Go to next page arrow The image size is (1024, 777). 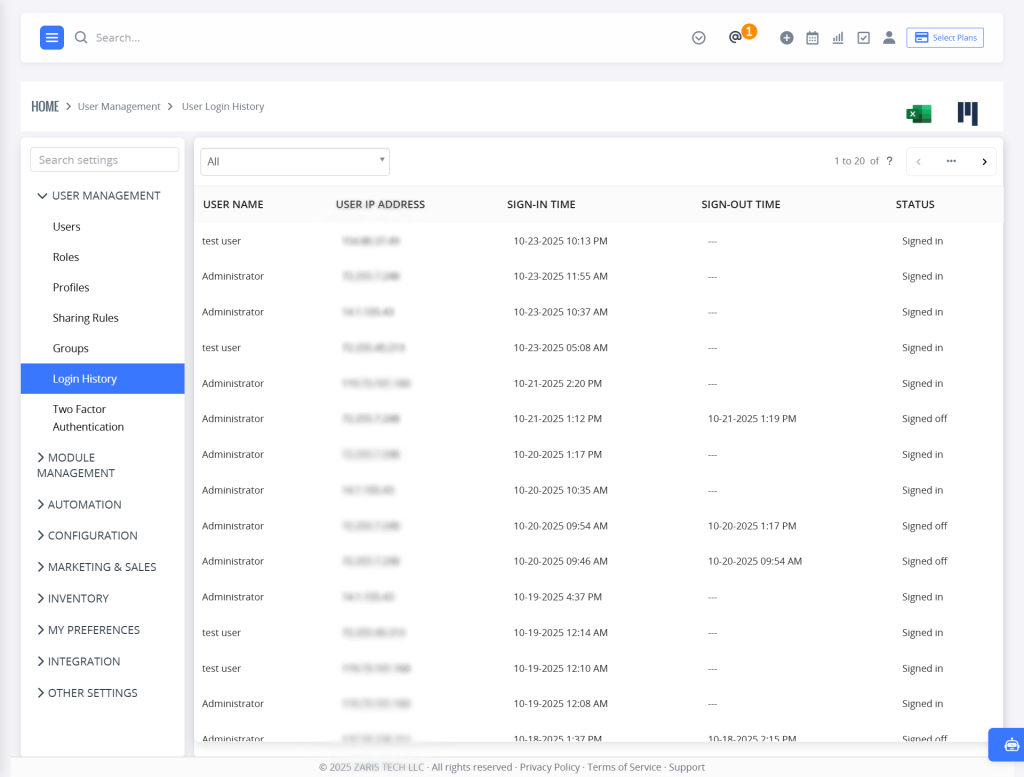[x=984, y=162]
